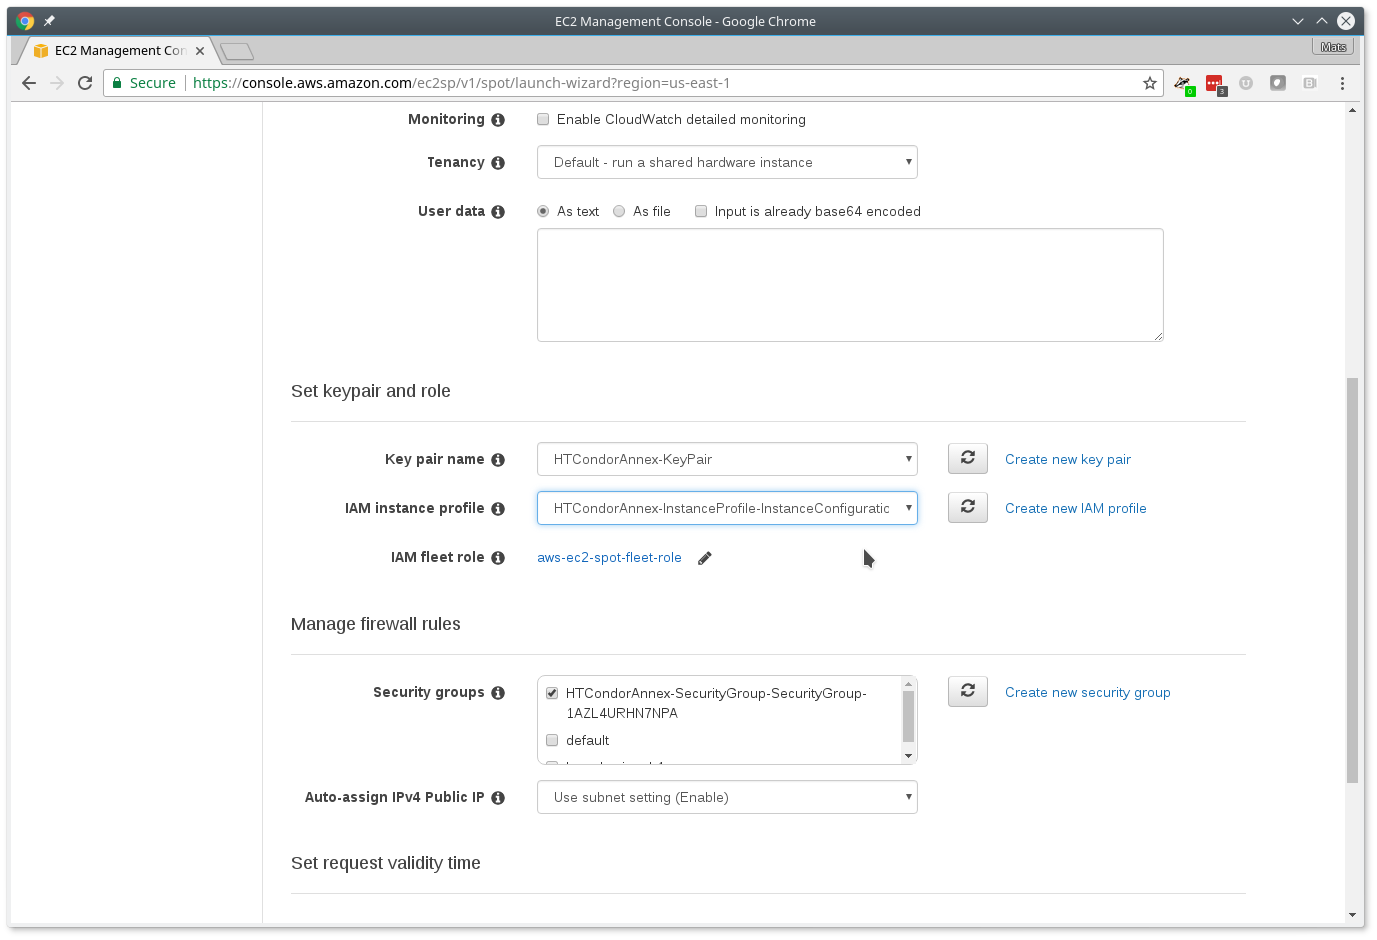
Task: Check the default security group checkbox
Action: coord(552,740)
